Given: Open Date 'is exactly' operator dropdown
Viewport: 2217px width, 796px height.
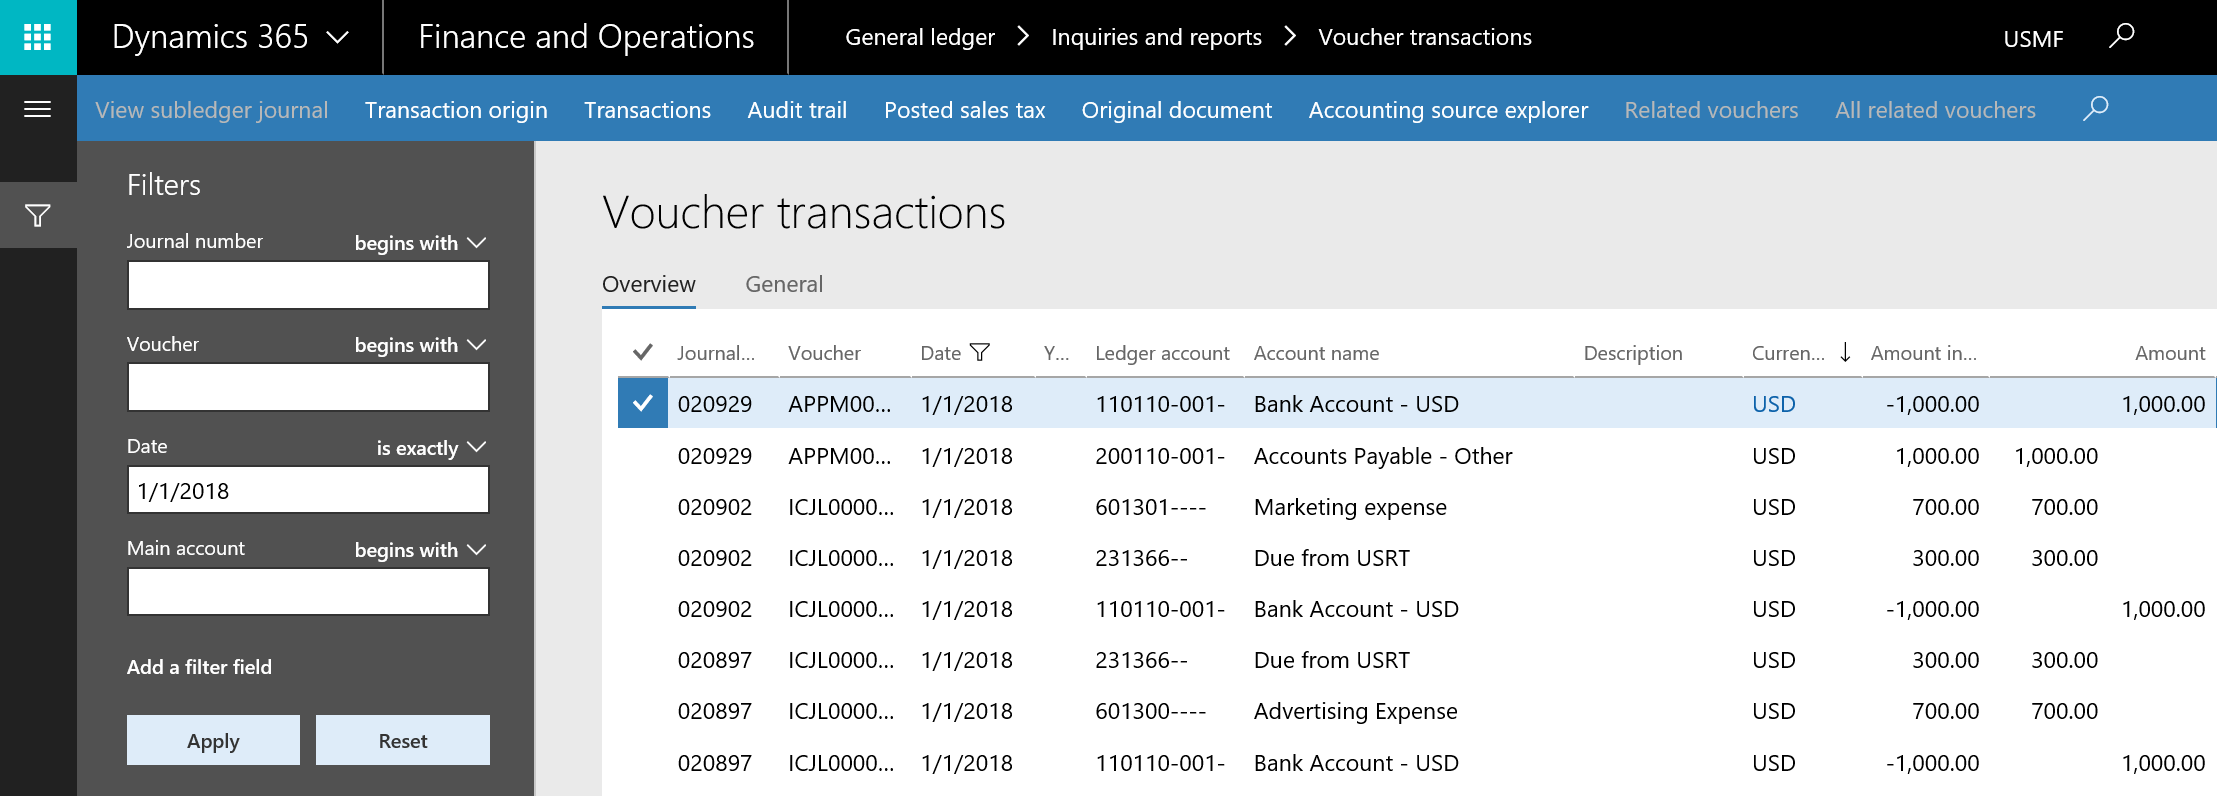Looking at the screenshot, I should coord(431,447).
